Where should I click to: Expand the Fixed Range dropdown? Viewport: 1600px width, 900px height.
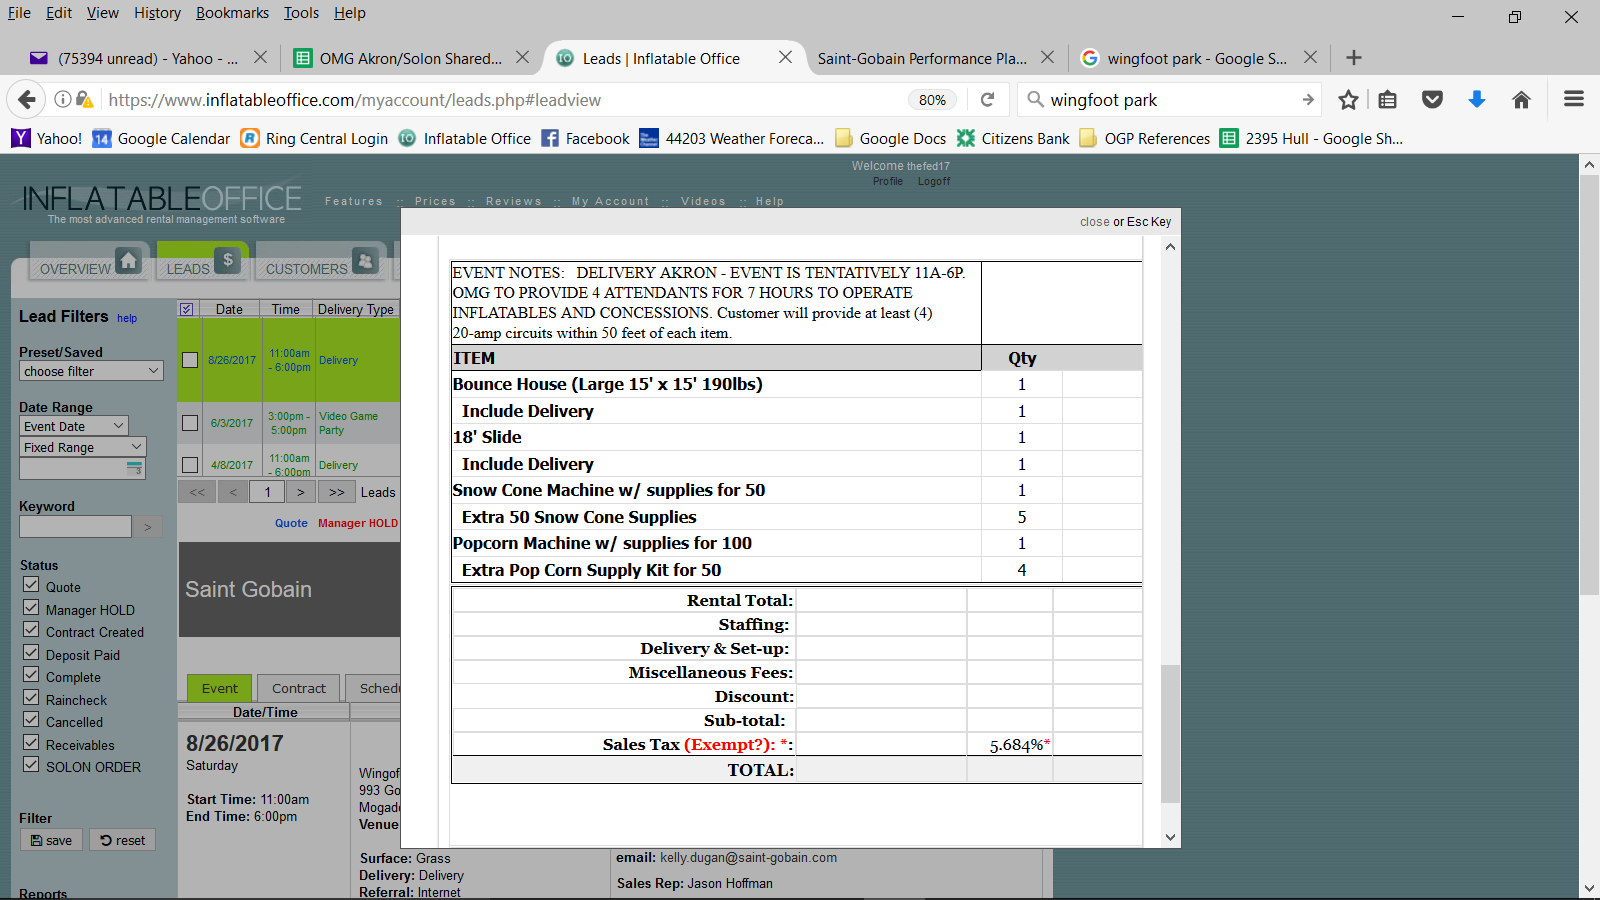tap(83, 447)
